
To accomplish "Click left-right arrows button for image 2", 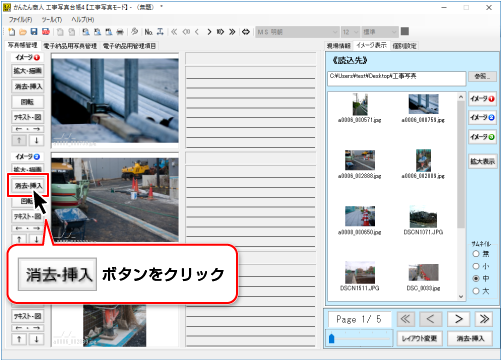I will (28, 228).
